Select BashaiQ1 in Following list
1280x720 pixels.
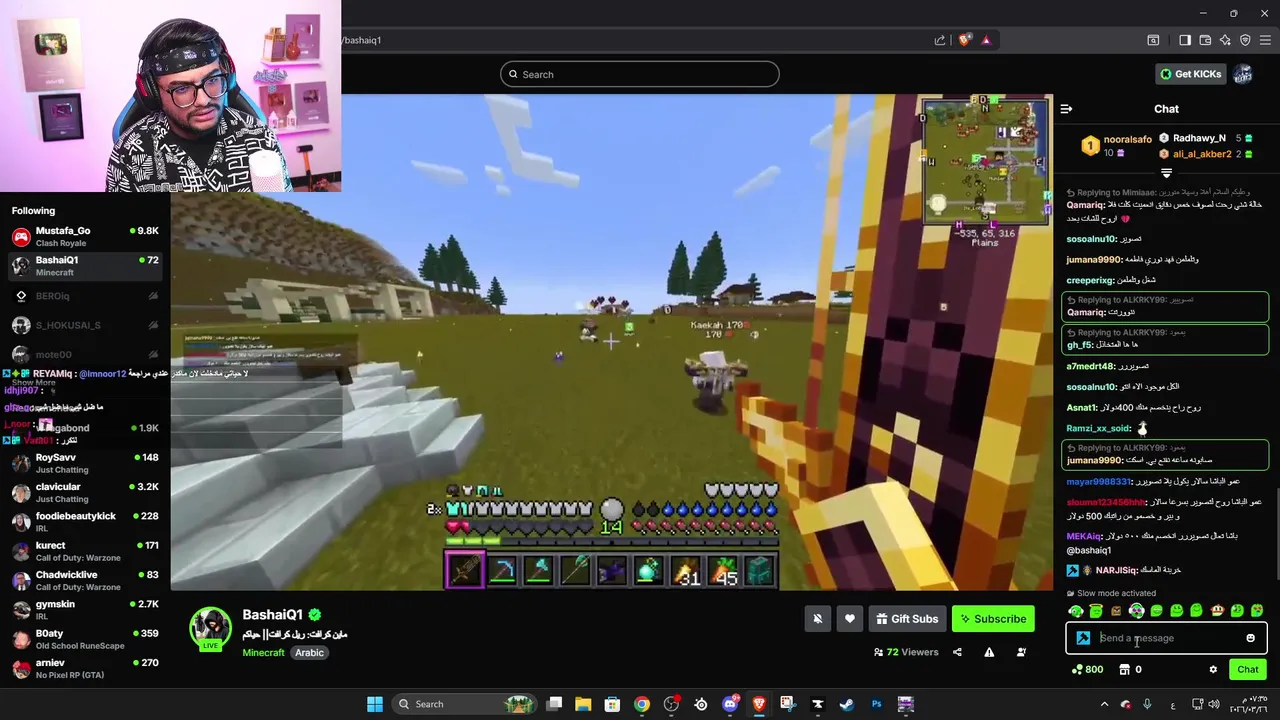85,266
